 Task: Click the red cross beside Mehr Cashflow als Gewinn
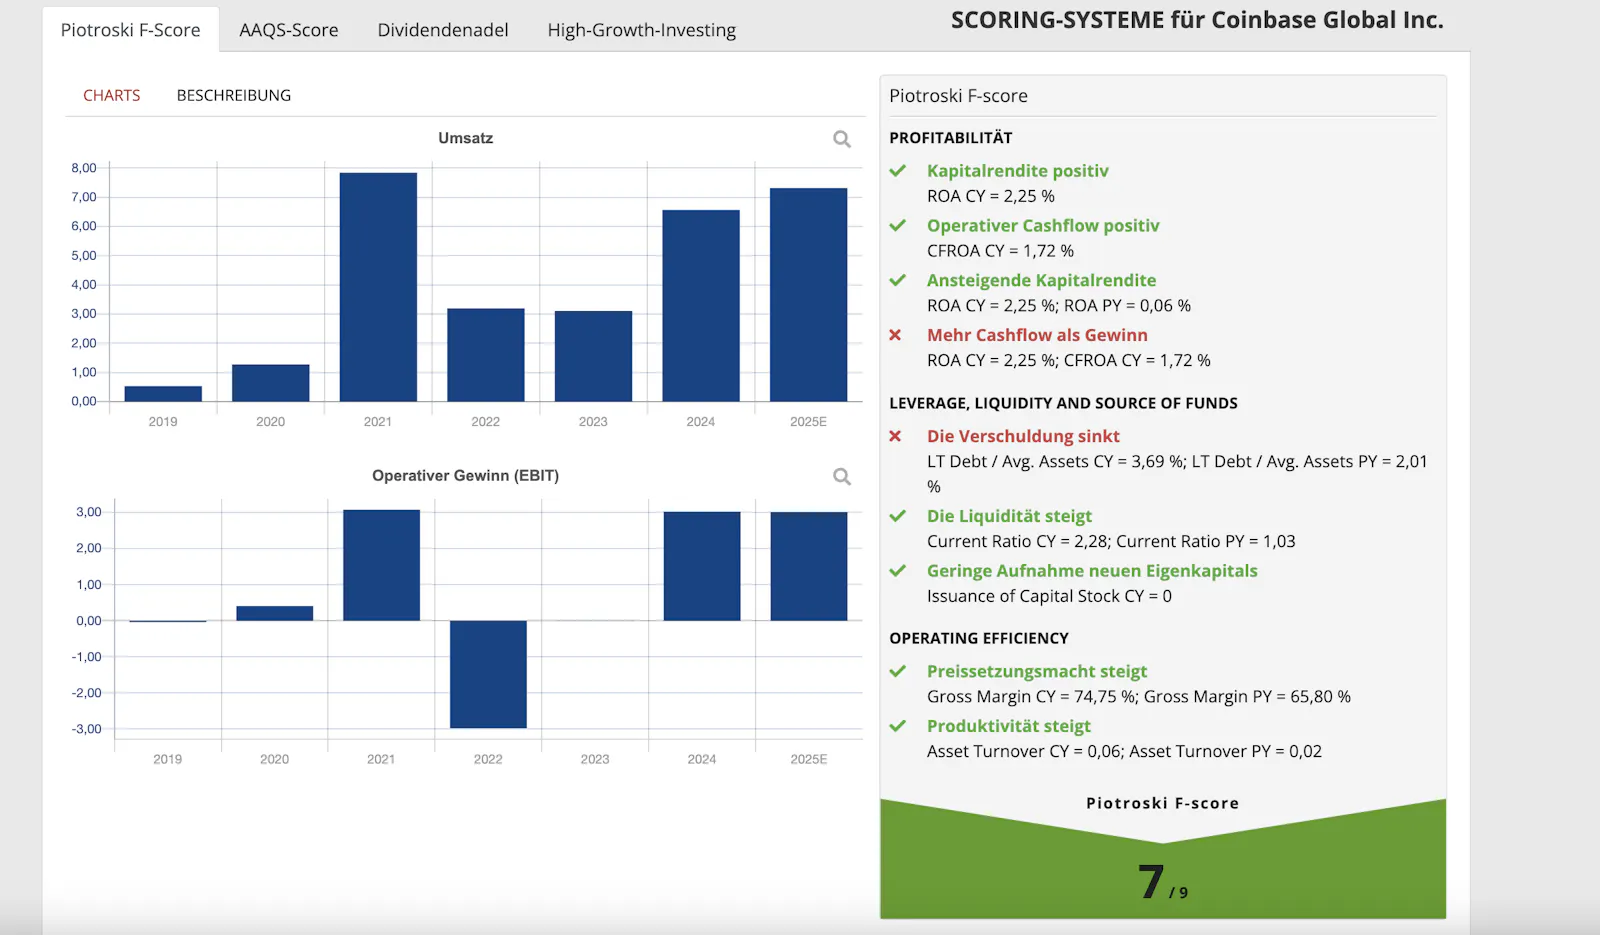click(x=896, y=335)
